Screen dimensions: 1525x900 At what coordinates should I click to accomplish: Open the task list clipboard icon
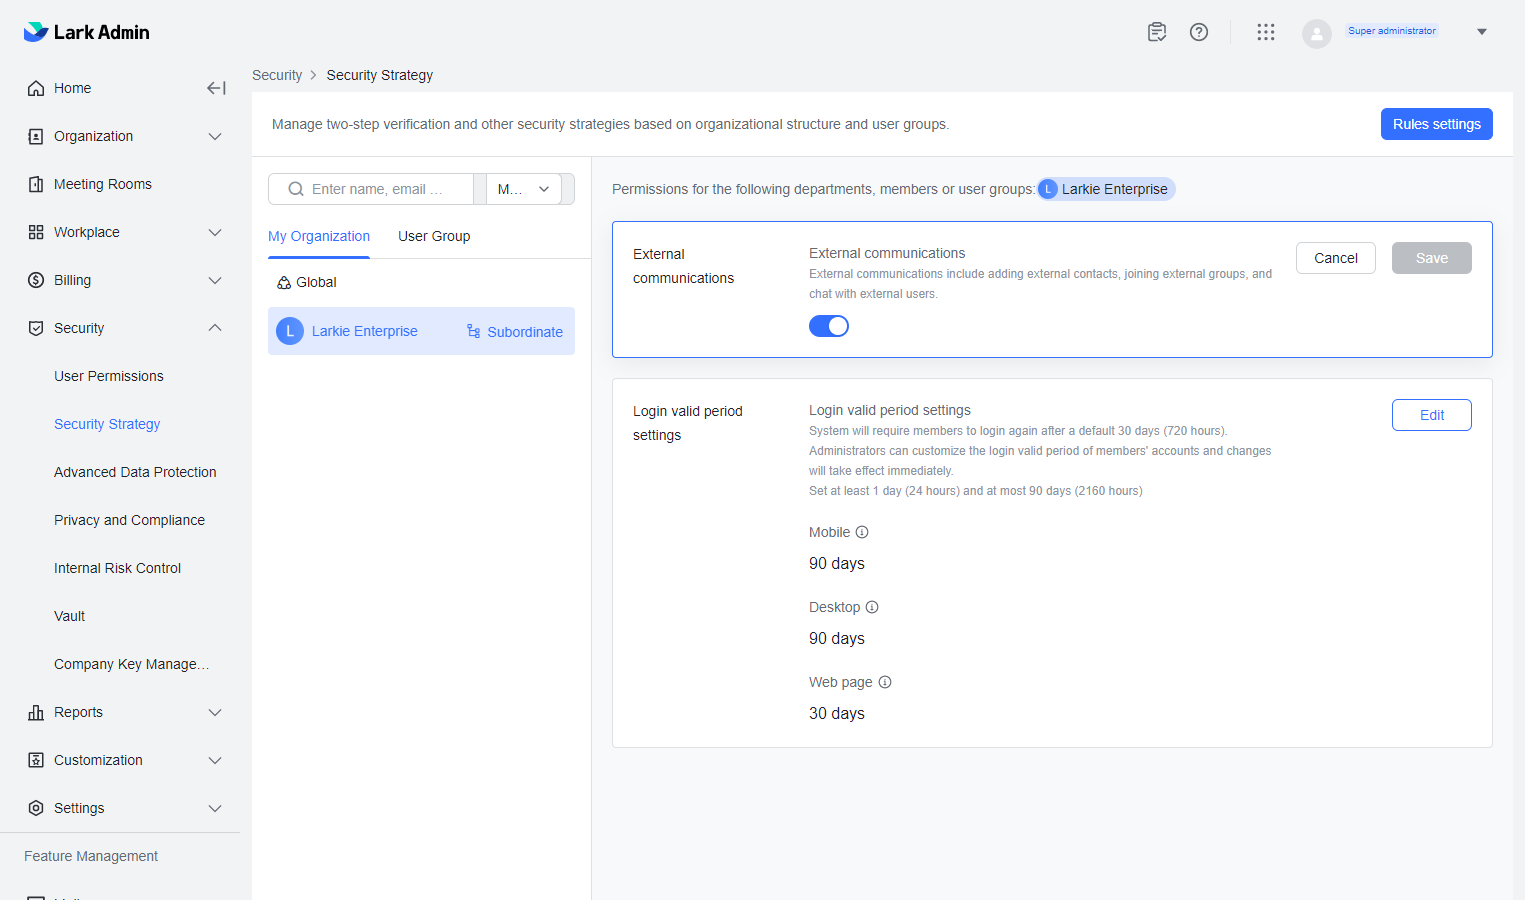(x=1157, y=32)
